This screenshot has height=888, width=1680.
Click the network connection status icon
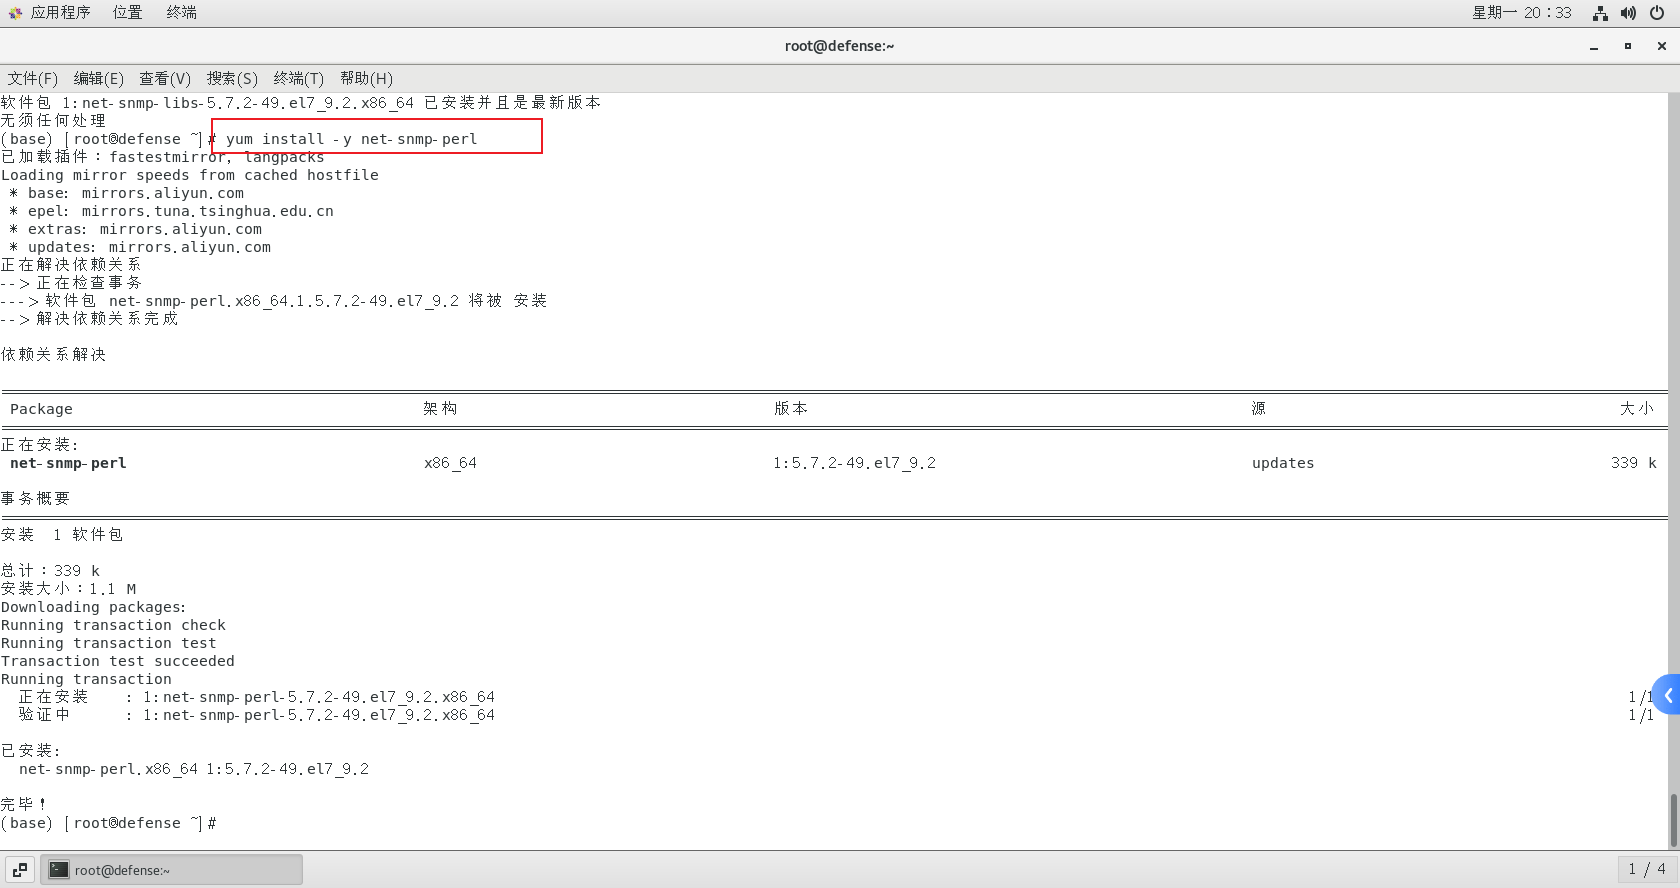pos(1600,13)
